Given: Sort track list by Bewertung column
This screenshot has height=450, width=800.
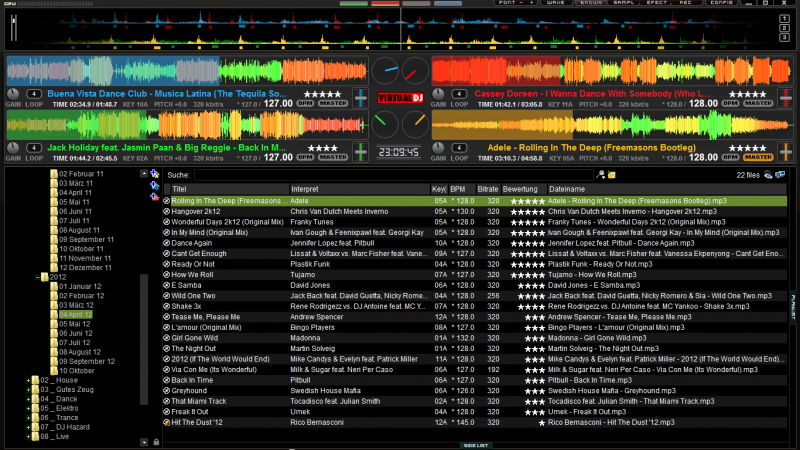Looking at the screenshot, I should (x=523, y=189).
